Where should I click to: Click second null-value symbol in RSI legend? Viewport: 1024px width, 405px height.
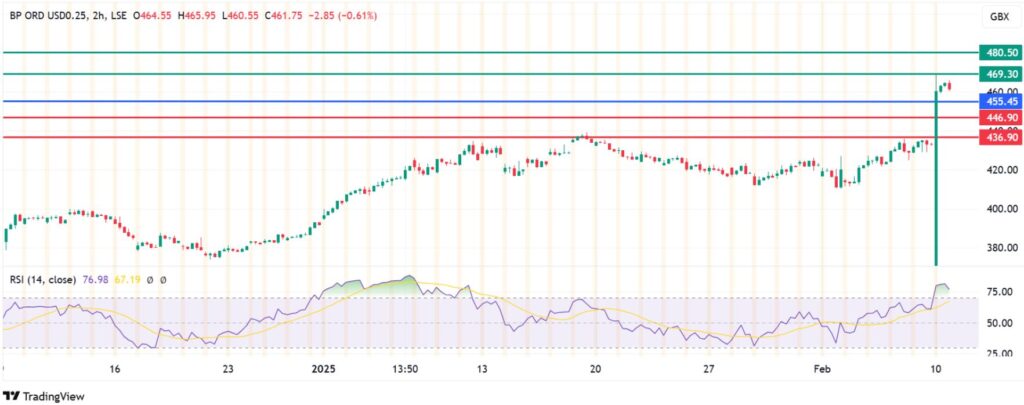[162, 281]
